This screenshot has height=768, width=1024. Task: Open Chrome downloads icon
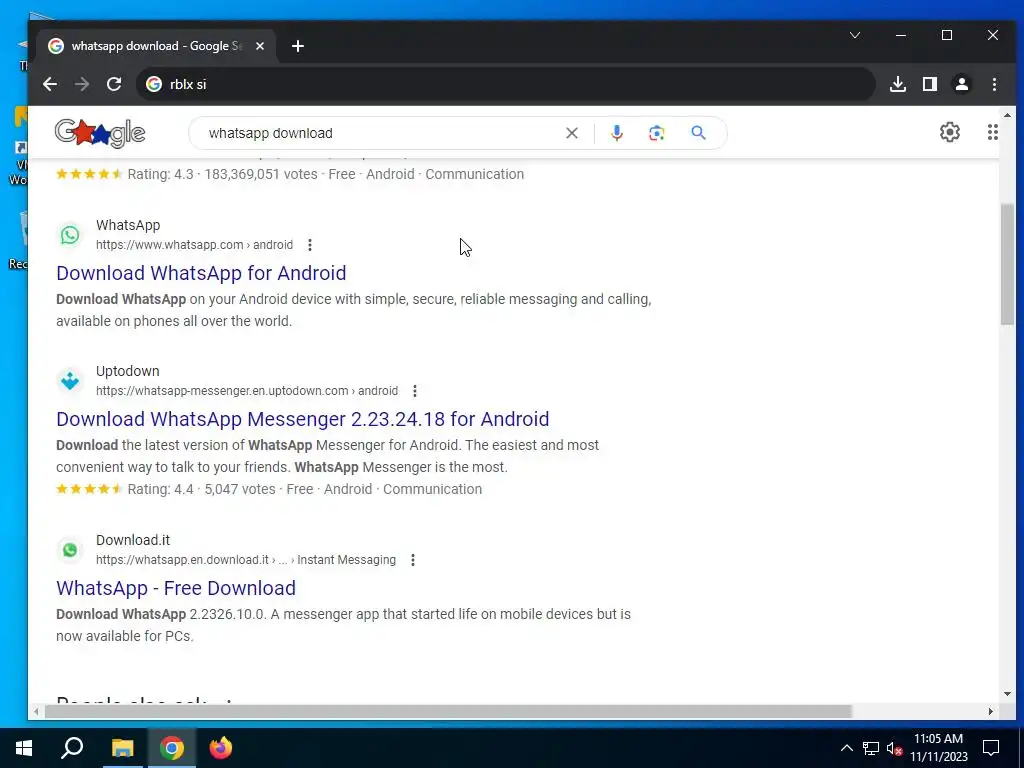[898, 84]
